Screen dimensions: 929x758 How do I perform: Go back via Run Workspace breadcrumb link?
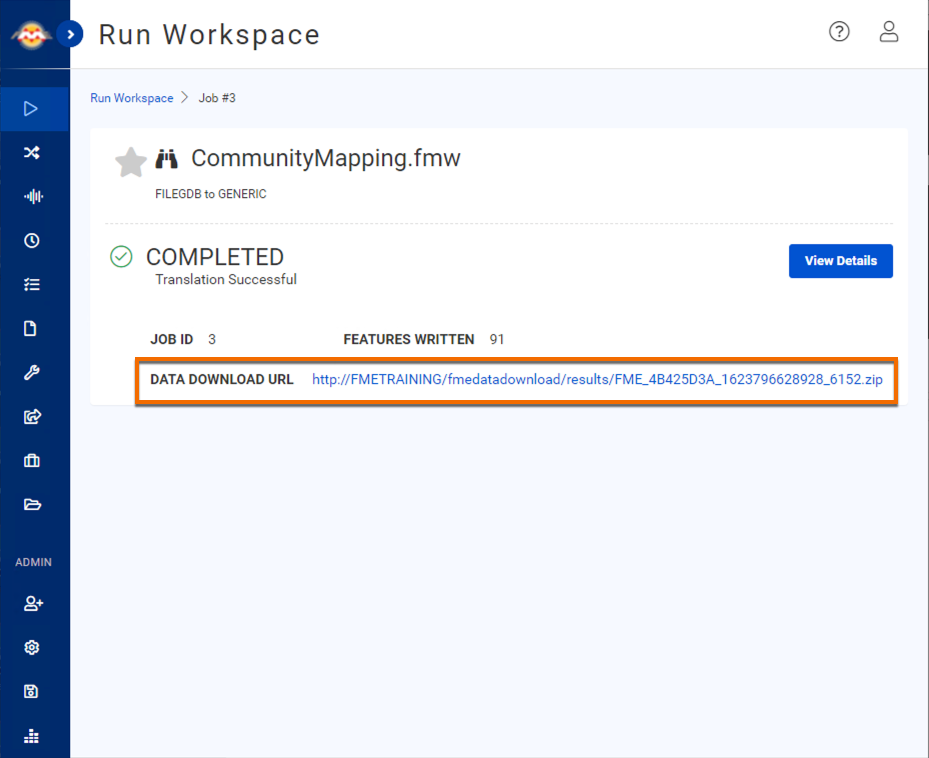point(132,98)
